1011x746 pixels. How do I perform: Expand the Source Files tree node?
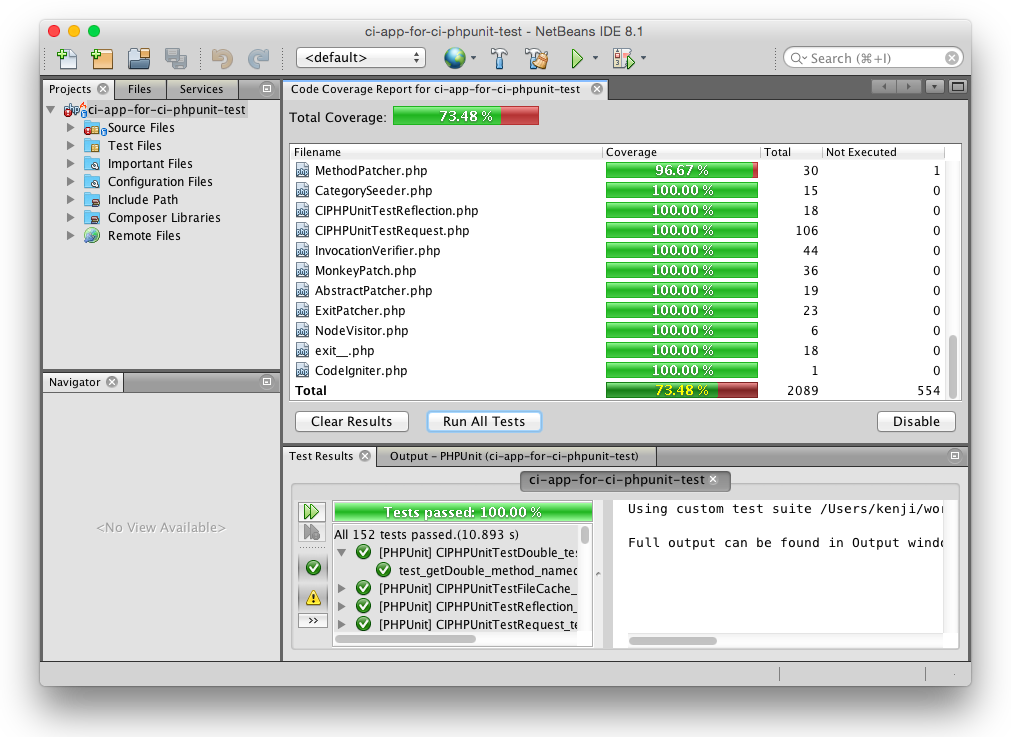point(70,127)
